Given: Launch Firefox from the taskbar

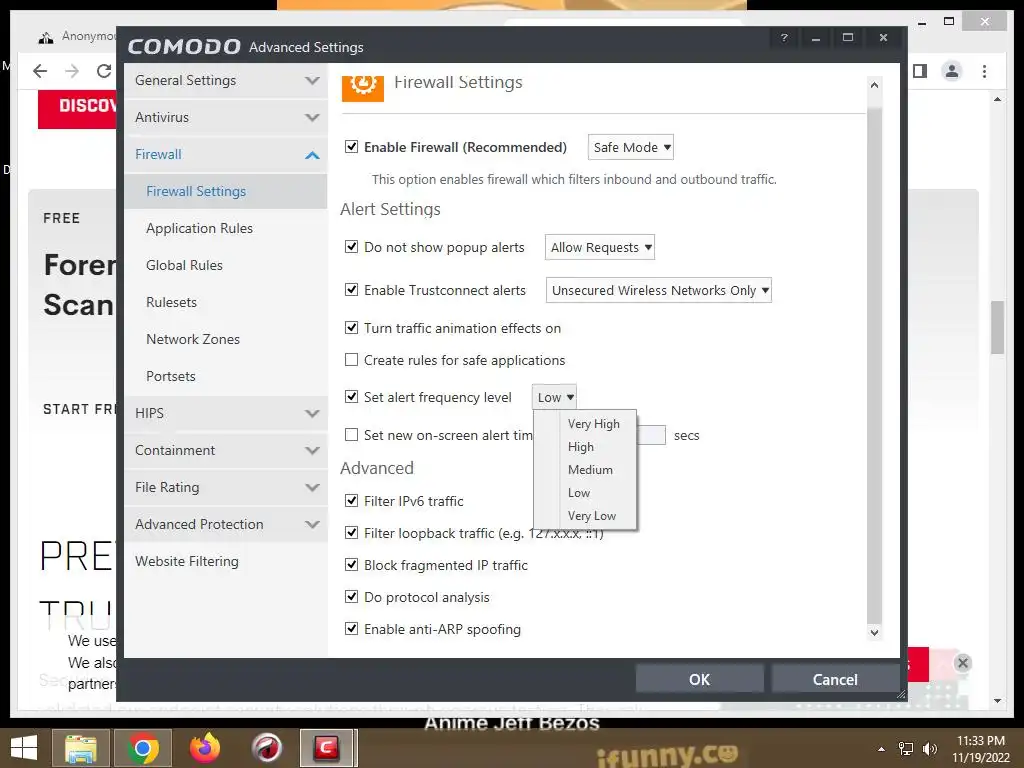Looking at the screenshot, I should tap(204, 748).
